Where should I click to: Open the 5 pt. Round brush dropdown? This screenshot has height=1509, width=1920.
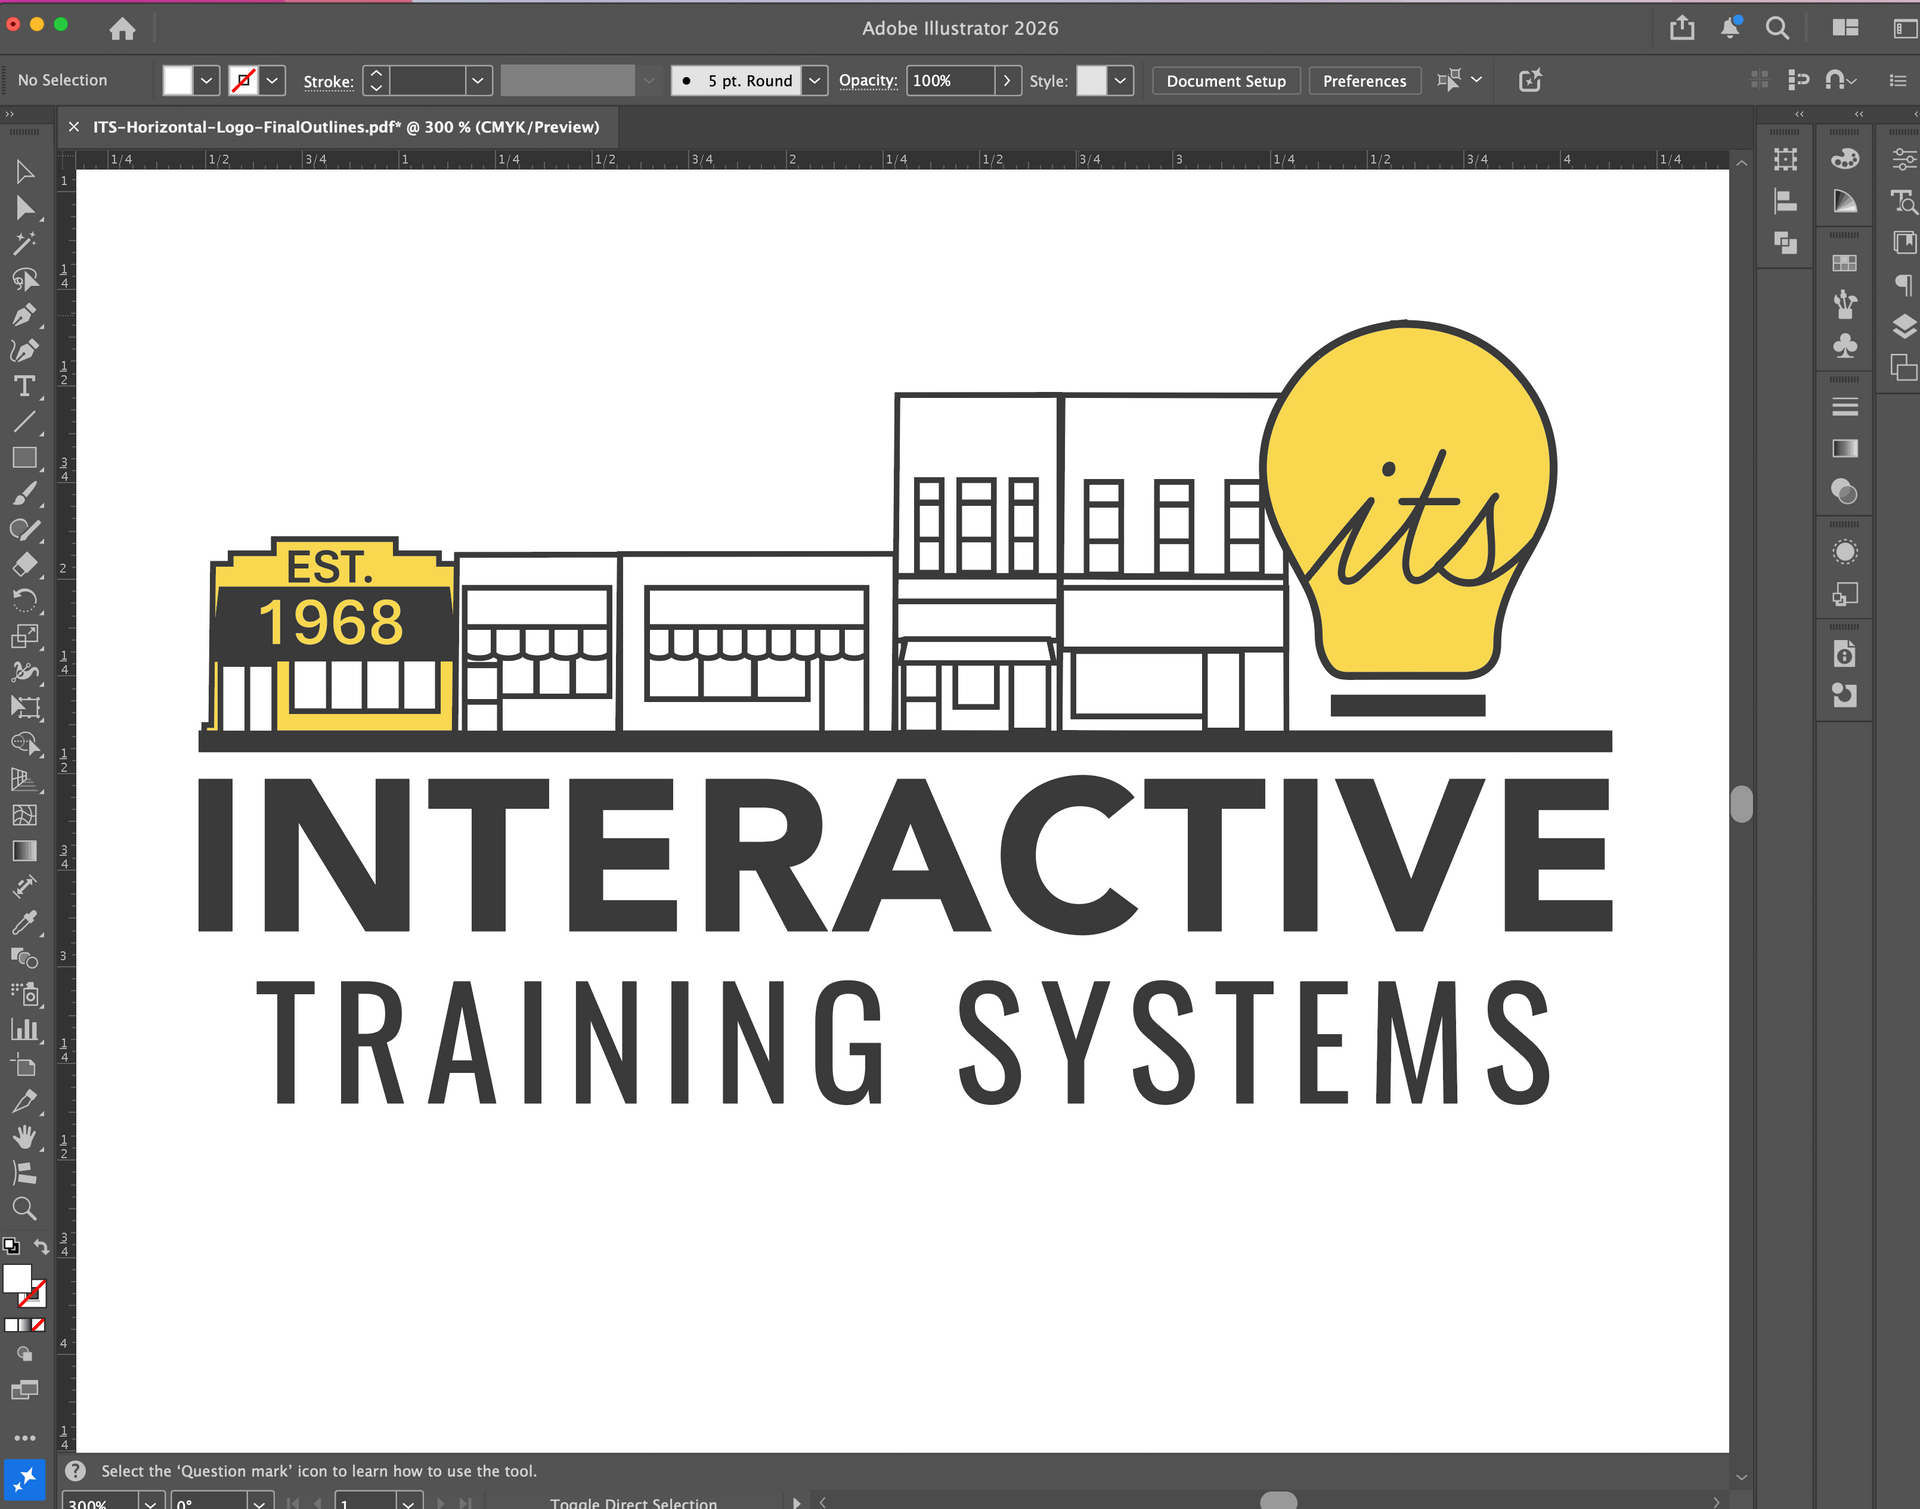coord(815,80)
